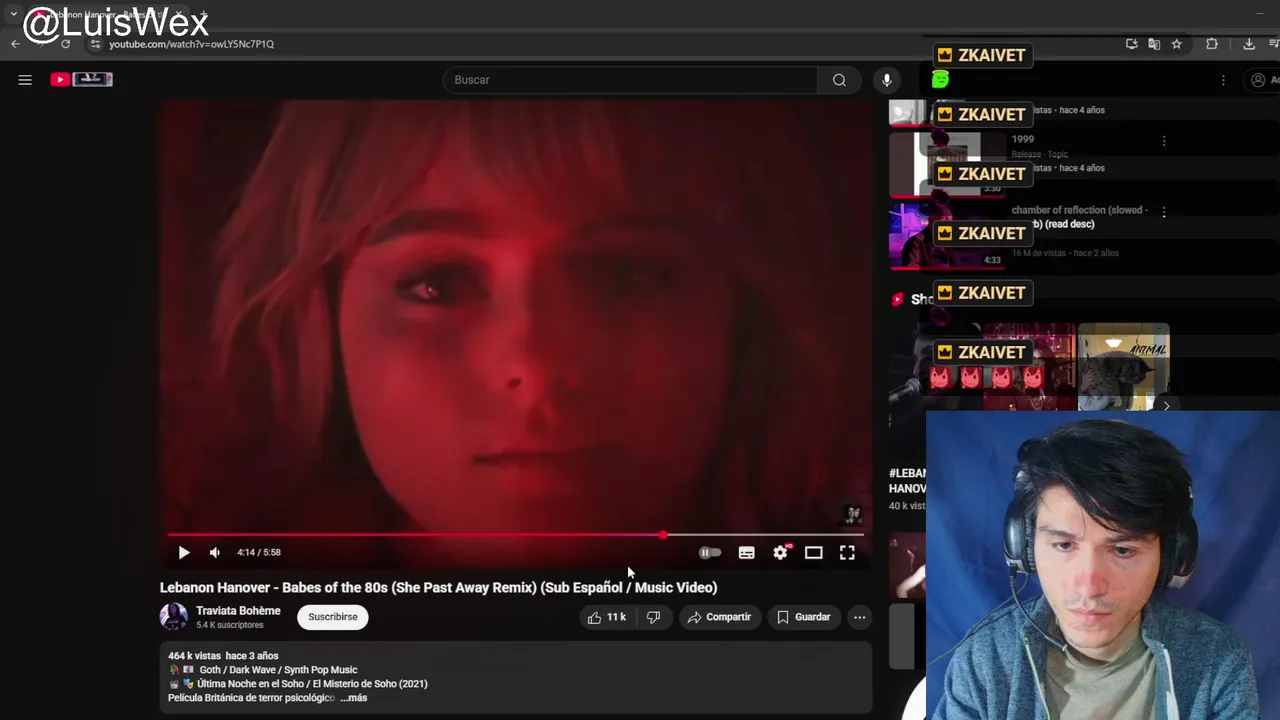Click the 4:14 / 5:58 time display

pos(259,552)
